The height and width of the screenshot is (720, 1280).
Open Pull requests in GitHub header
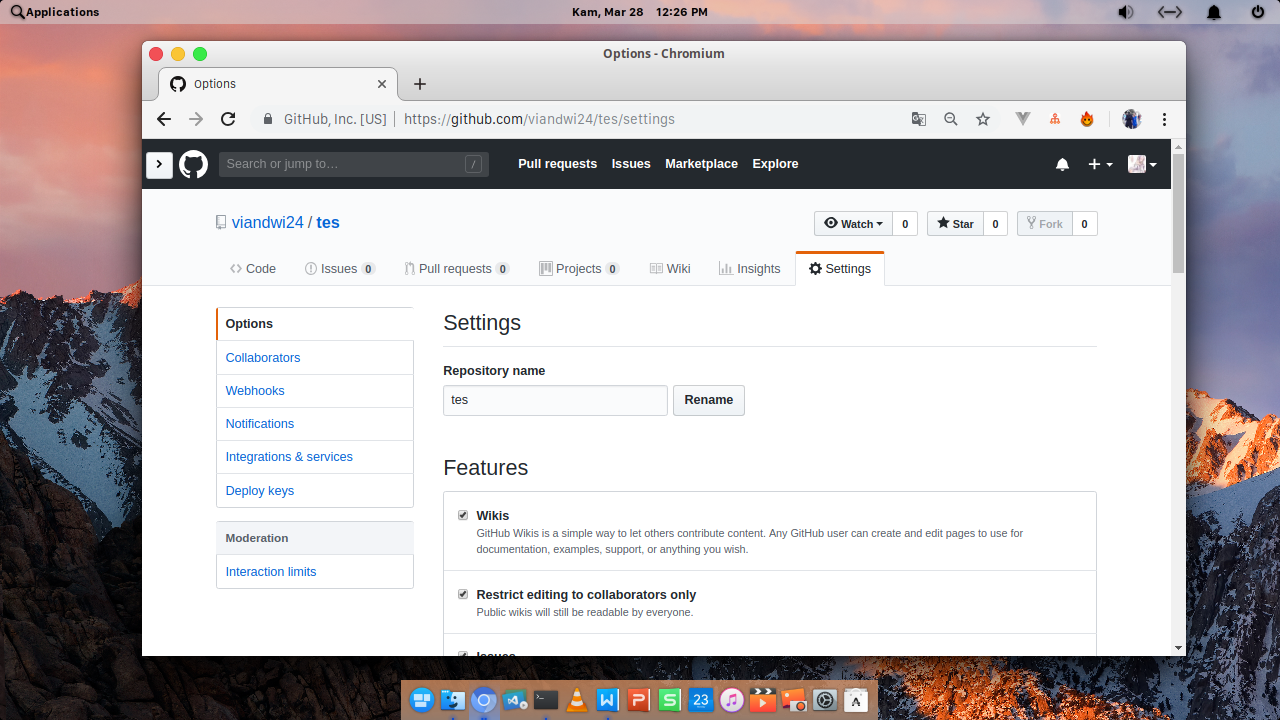(557, 164)
